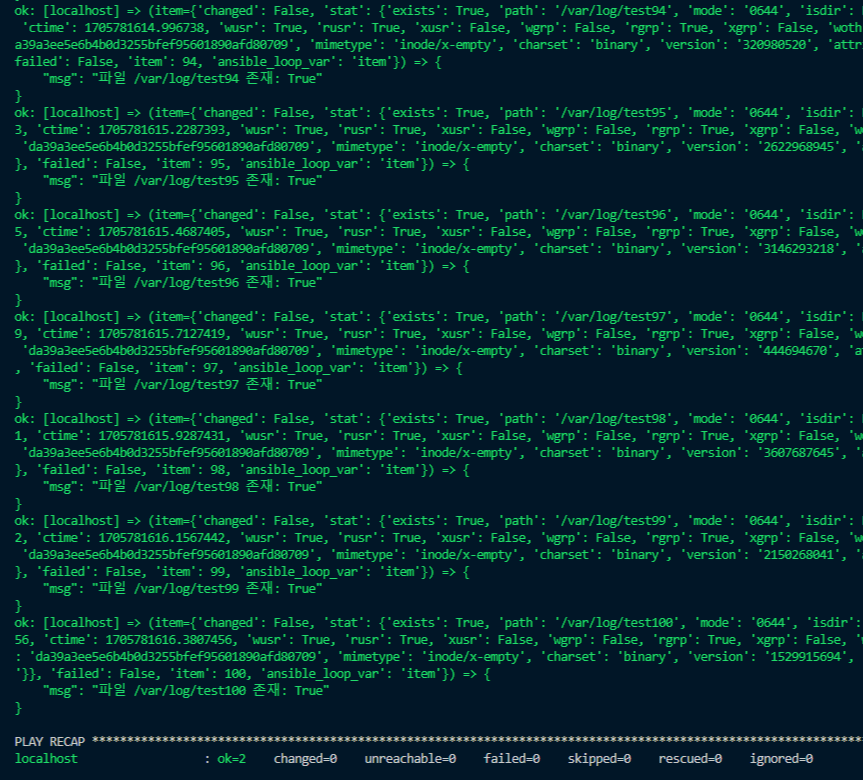Click the msg line "/var/log/test94 존재: True"
The width and height of the screenshot is (863, 780).
[182, 78]
